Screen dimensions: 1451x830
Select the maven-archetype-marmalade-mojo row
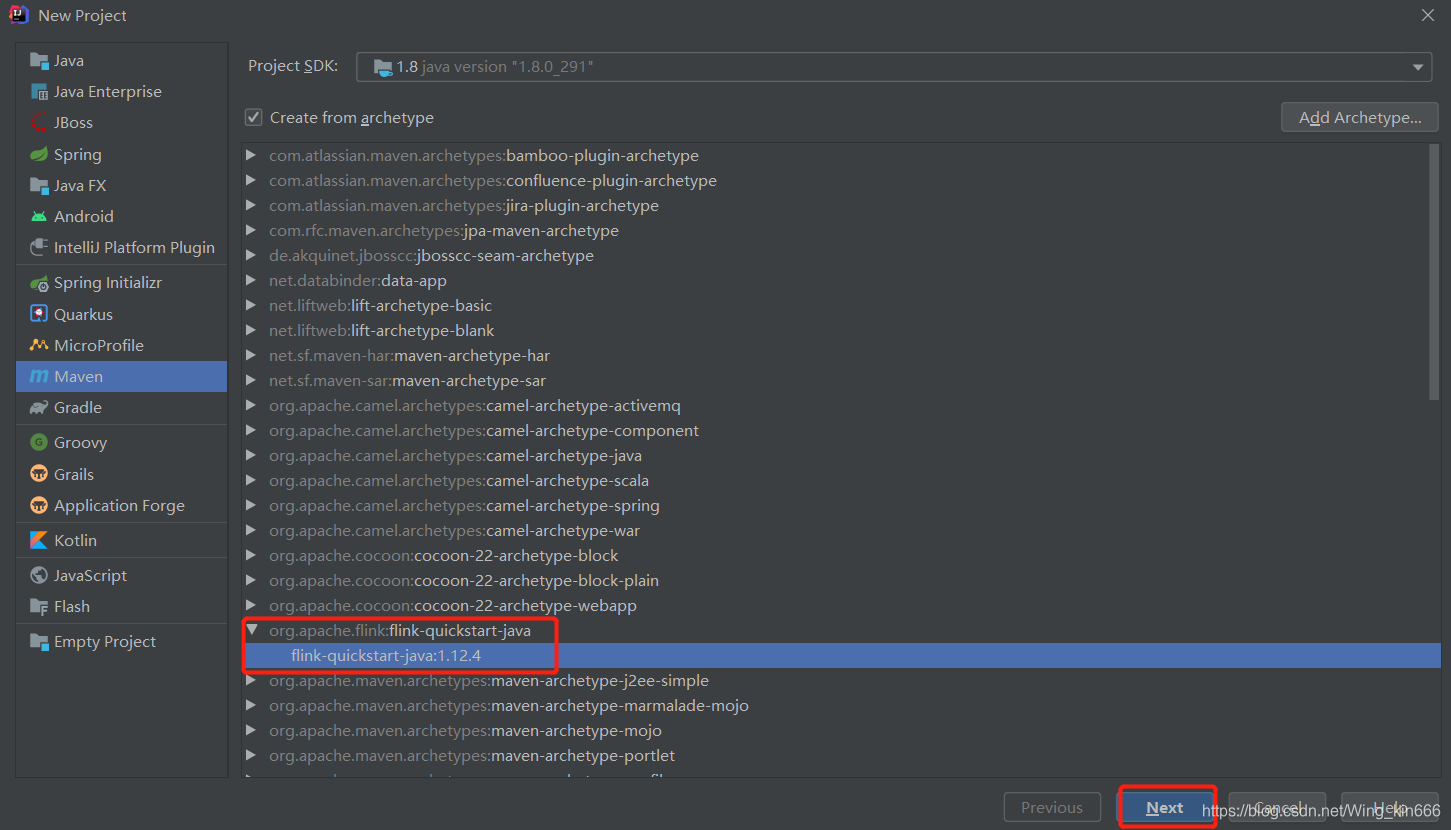[842, 706]
